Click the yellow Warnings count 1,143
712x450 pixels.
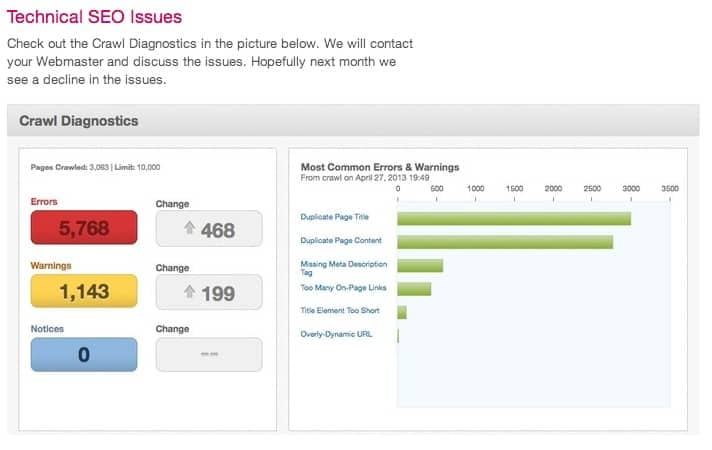tap(84, 291)
